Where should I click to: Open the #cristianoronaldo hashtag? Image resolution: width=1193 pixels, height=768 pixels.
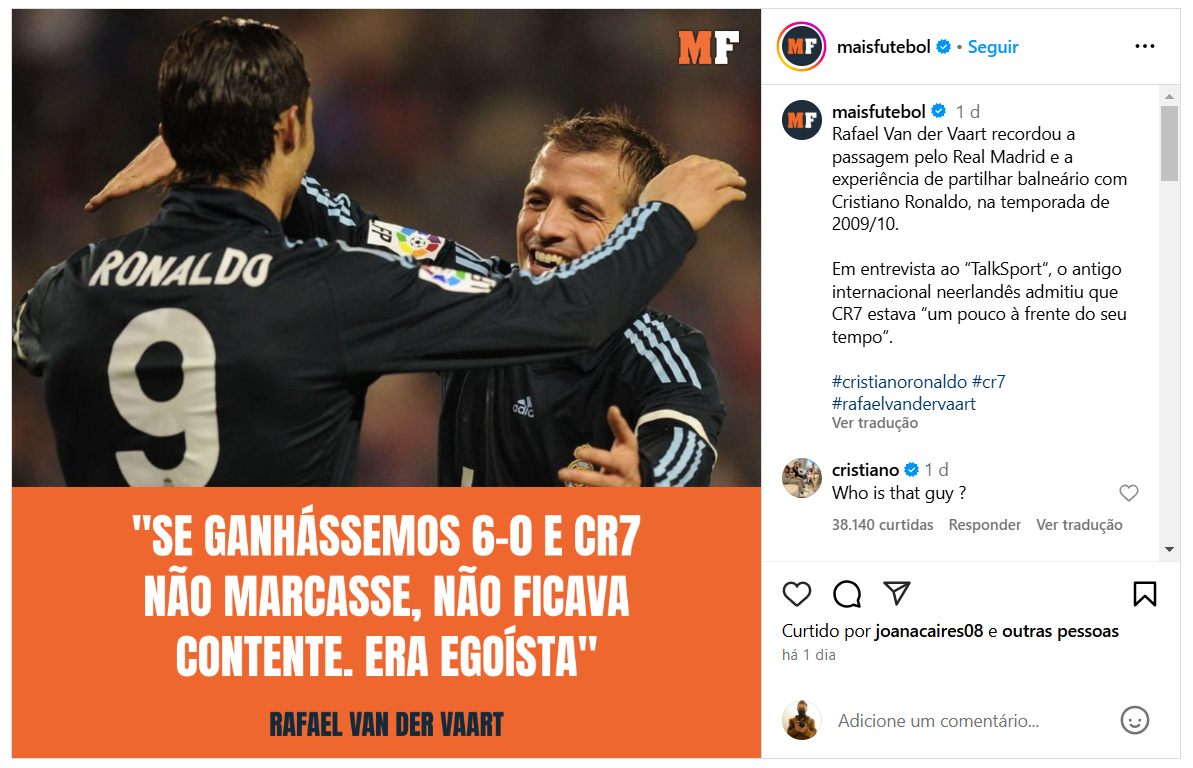899,381
